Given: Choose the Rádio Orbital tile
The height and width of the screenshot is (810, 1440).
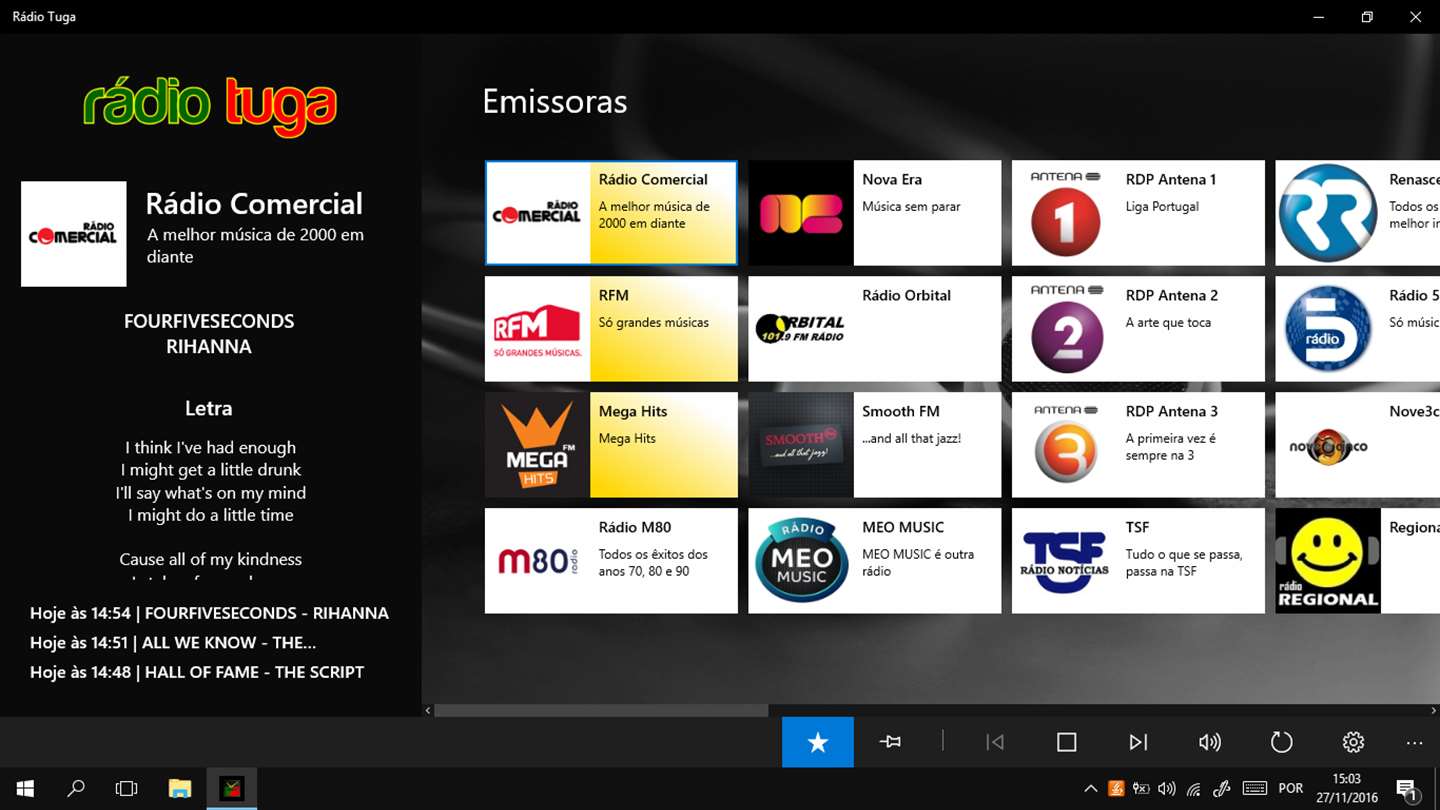Looking at the screenshot, I should coord(875,329).
